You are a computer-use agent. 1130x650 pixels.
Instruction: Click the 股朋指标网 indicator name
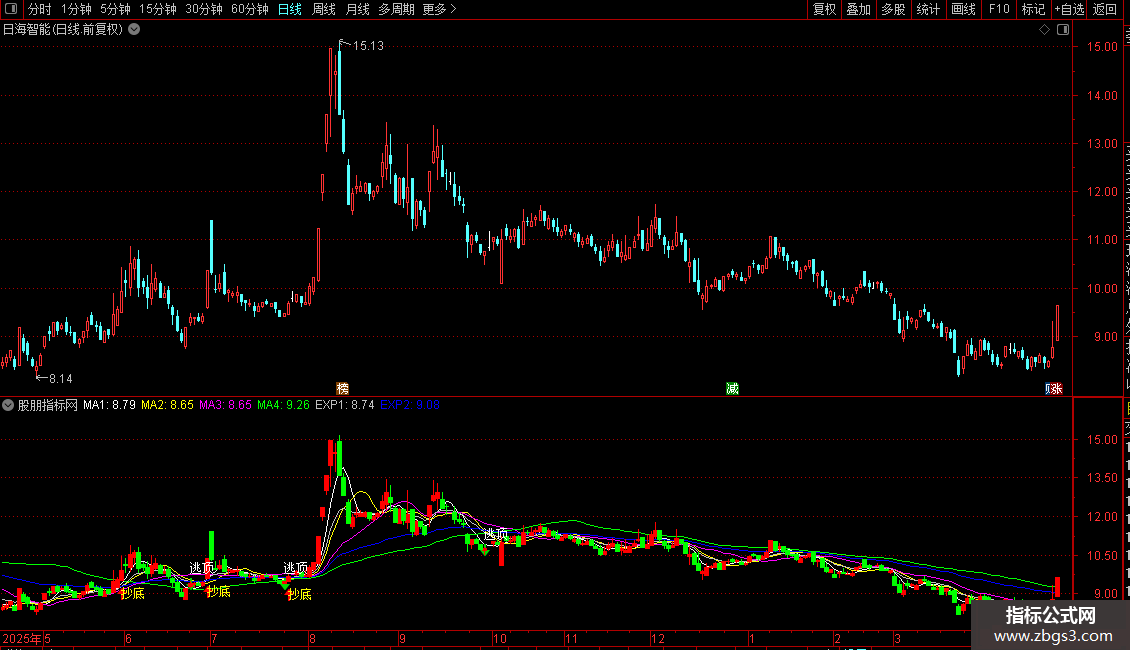48,405
